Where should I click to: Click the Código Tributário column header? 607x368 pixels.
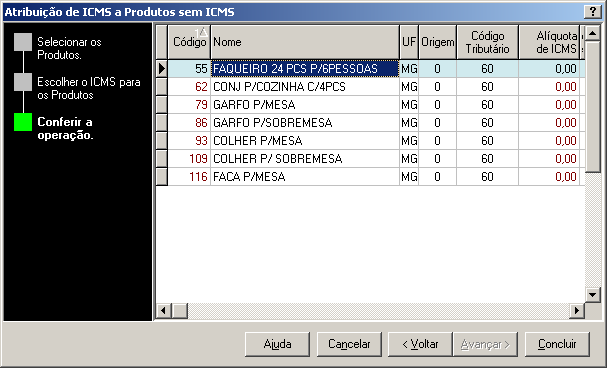coord(487,42)
